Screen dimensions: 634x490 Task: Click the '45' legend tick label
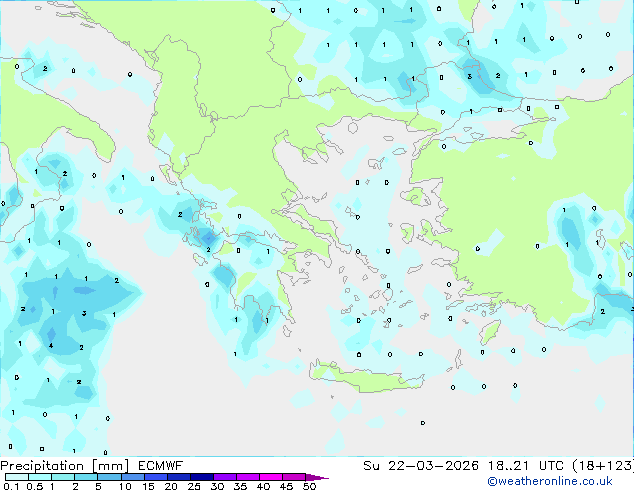click(286, 486)
